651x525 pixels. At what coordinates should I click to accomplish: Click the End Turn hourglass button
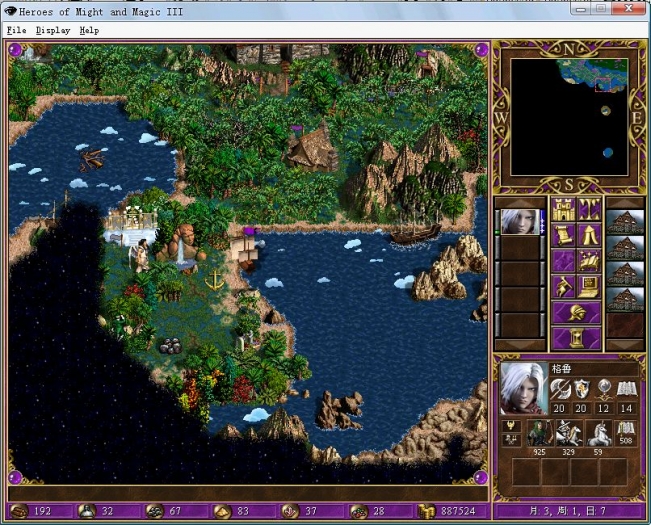click(x=576, y=338)
